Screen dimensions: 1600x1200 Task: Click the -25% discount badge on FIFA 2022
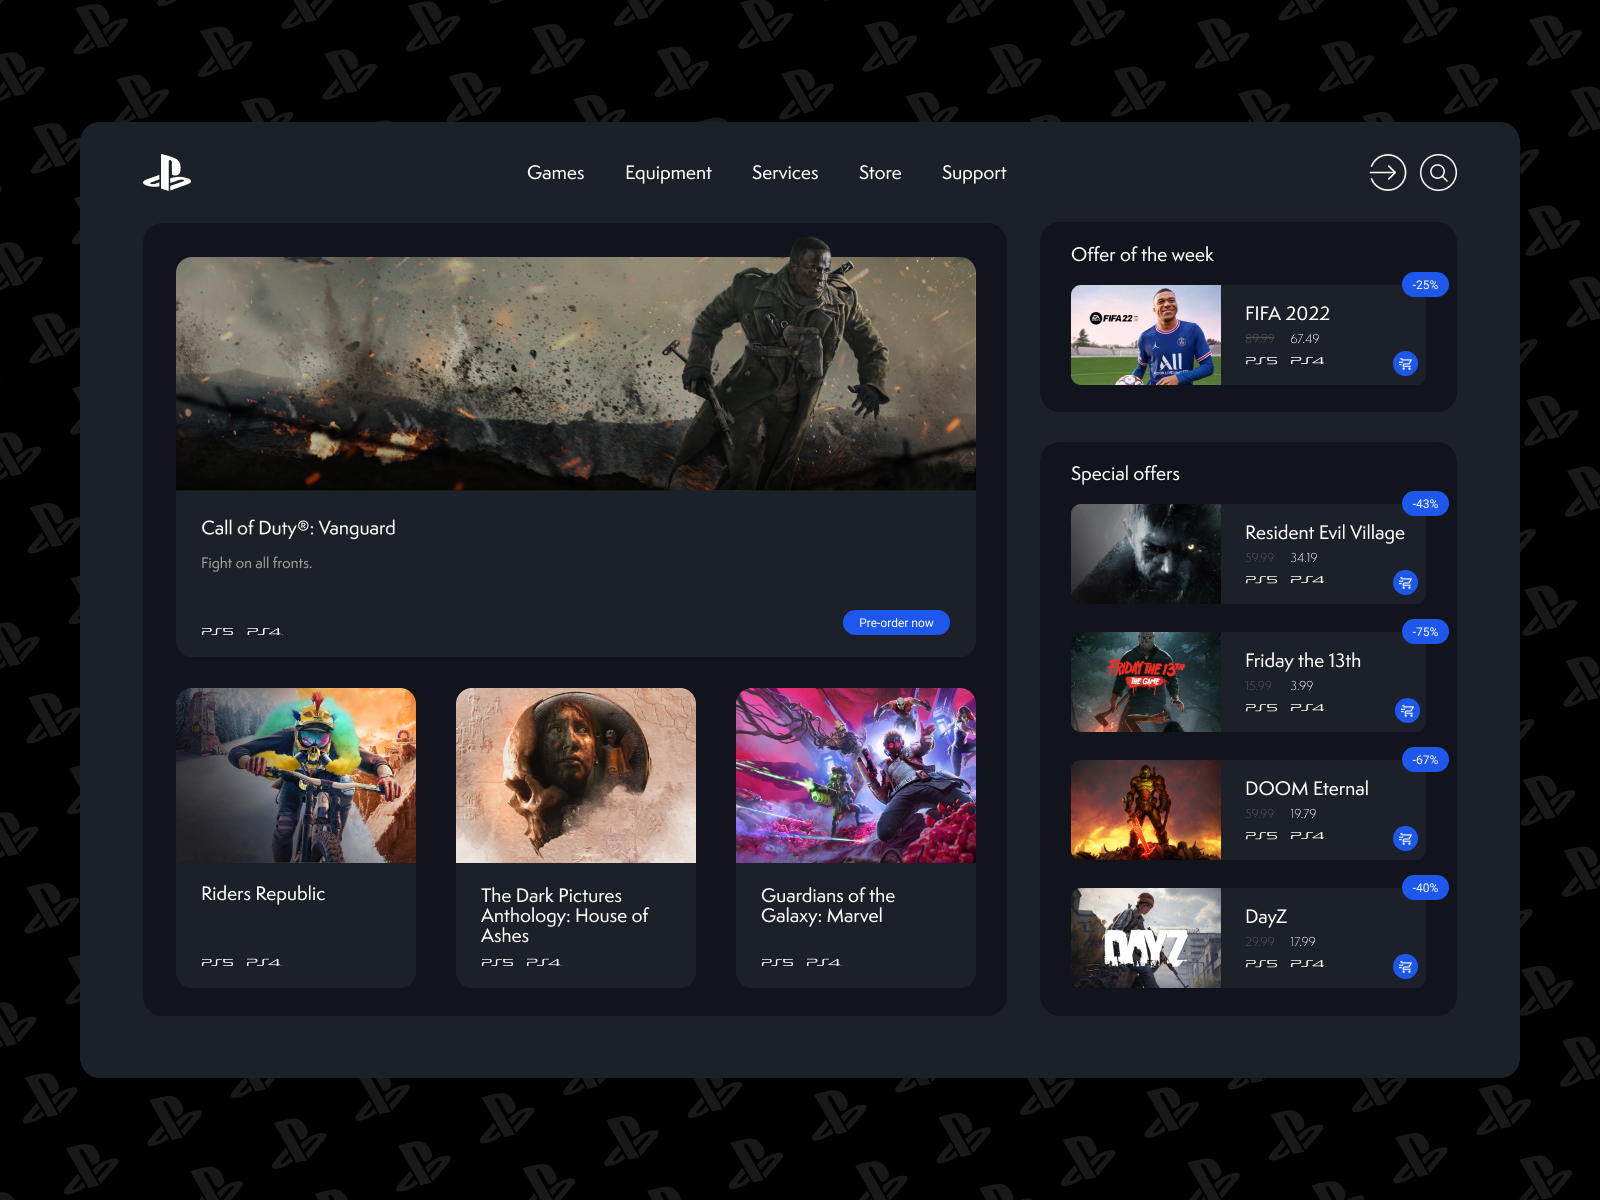click(x=1425, y=285)
